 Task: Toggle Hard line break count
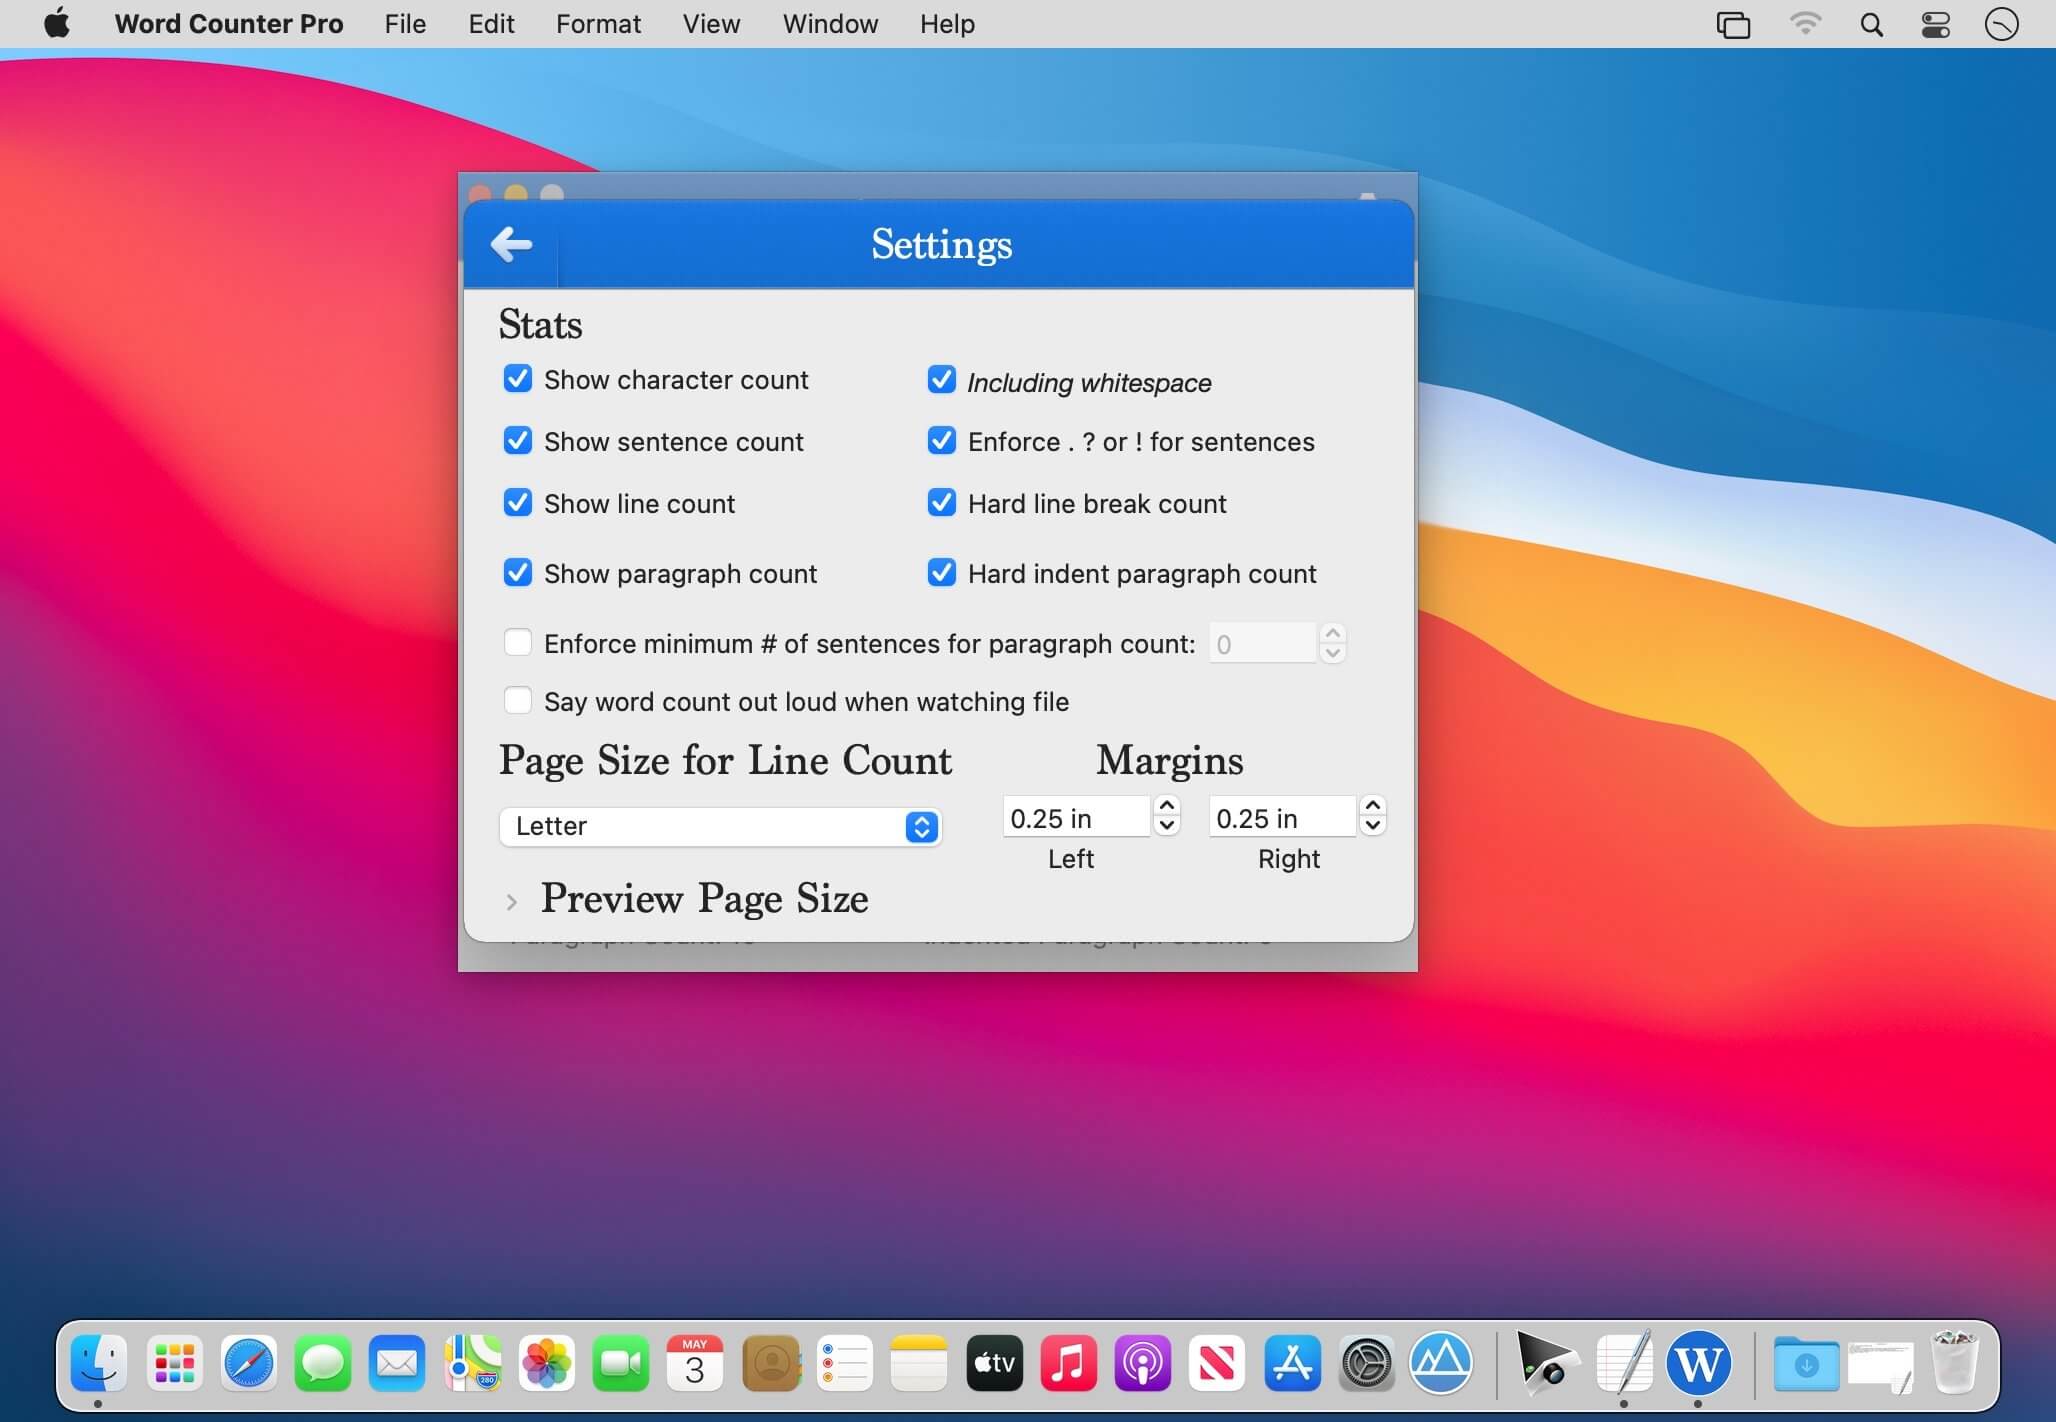click(941, 502)
